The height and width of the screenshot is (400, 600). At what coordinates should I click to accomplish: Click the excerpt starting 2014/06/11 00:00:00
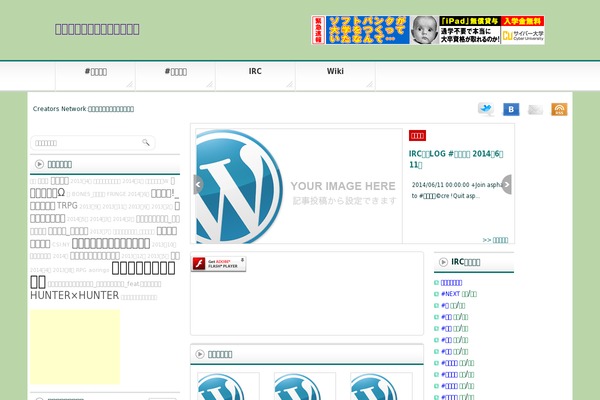(x=456, y=190)
